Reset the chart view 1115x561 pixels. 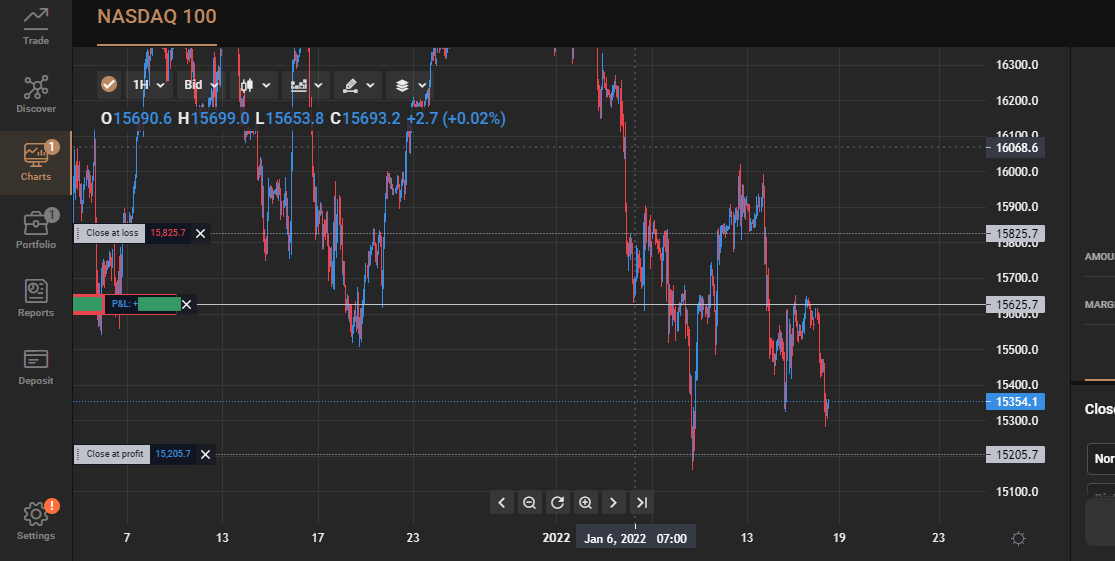(x=558, y=503)
